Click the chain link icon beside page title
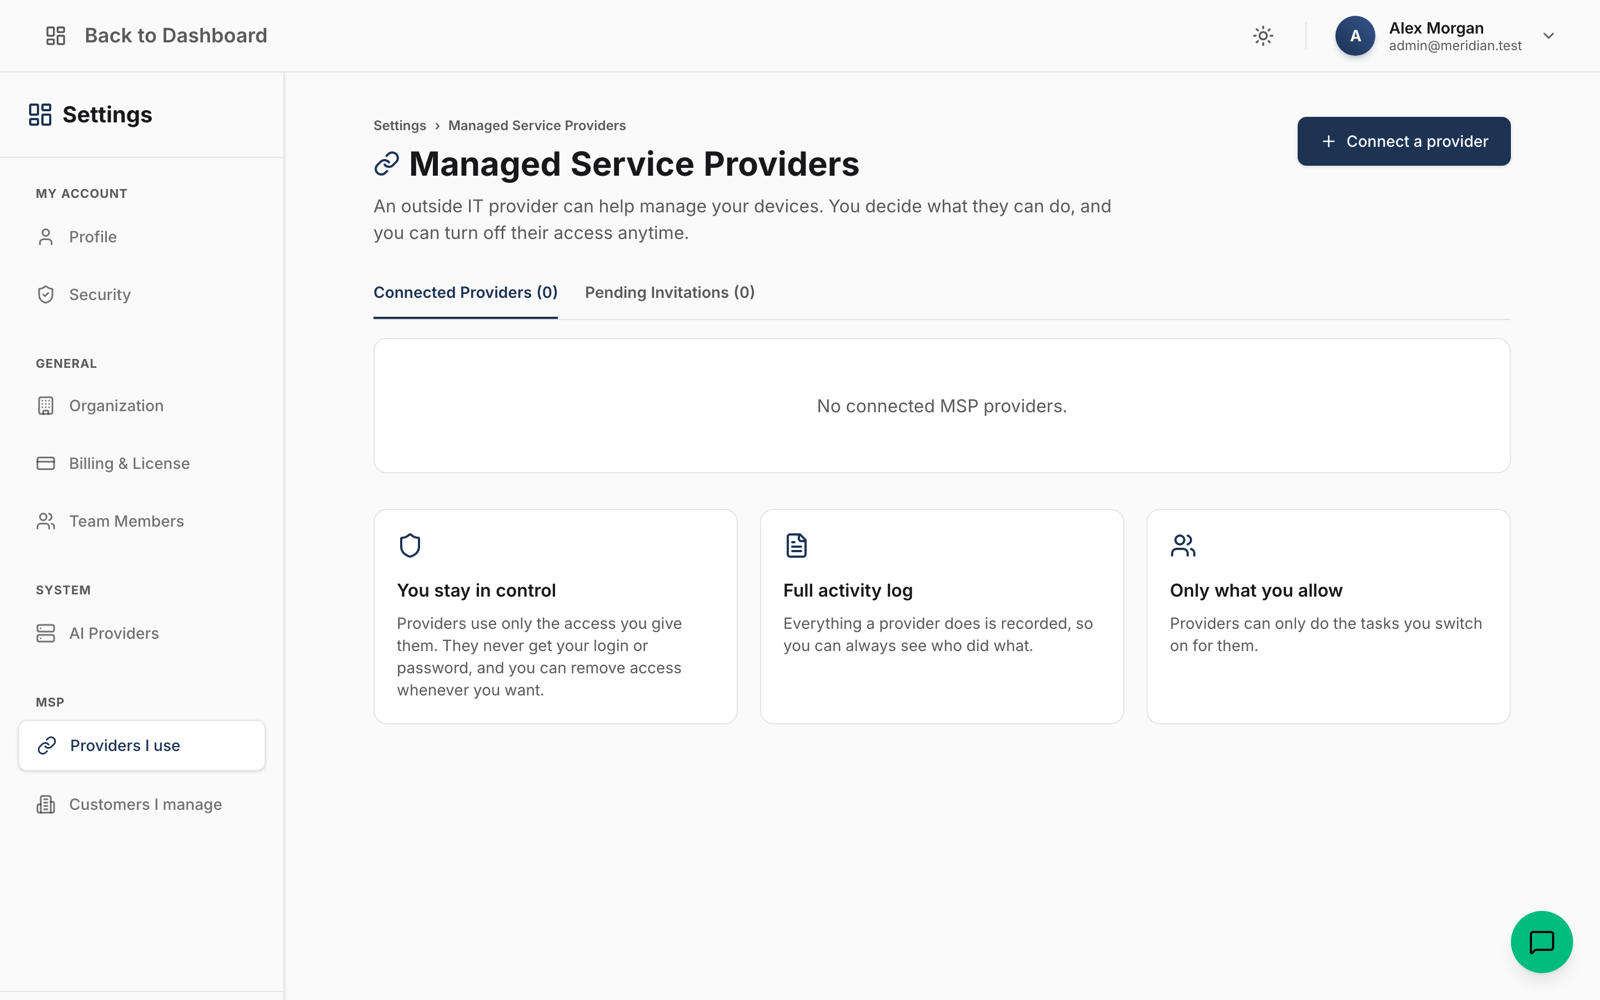Viewport: 1600px width, 1000px height. tap(387, 164)
